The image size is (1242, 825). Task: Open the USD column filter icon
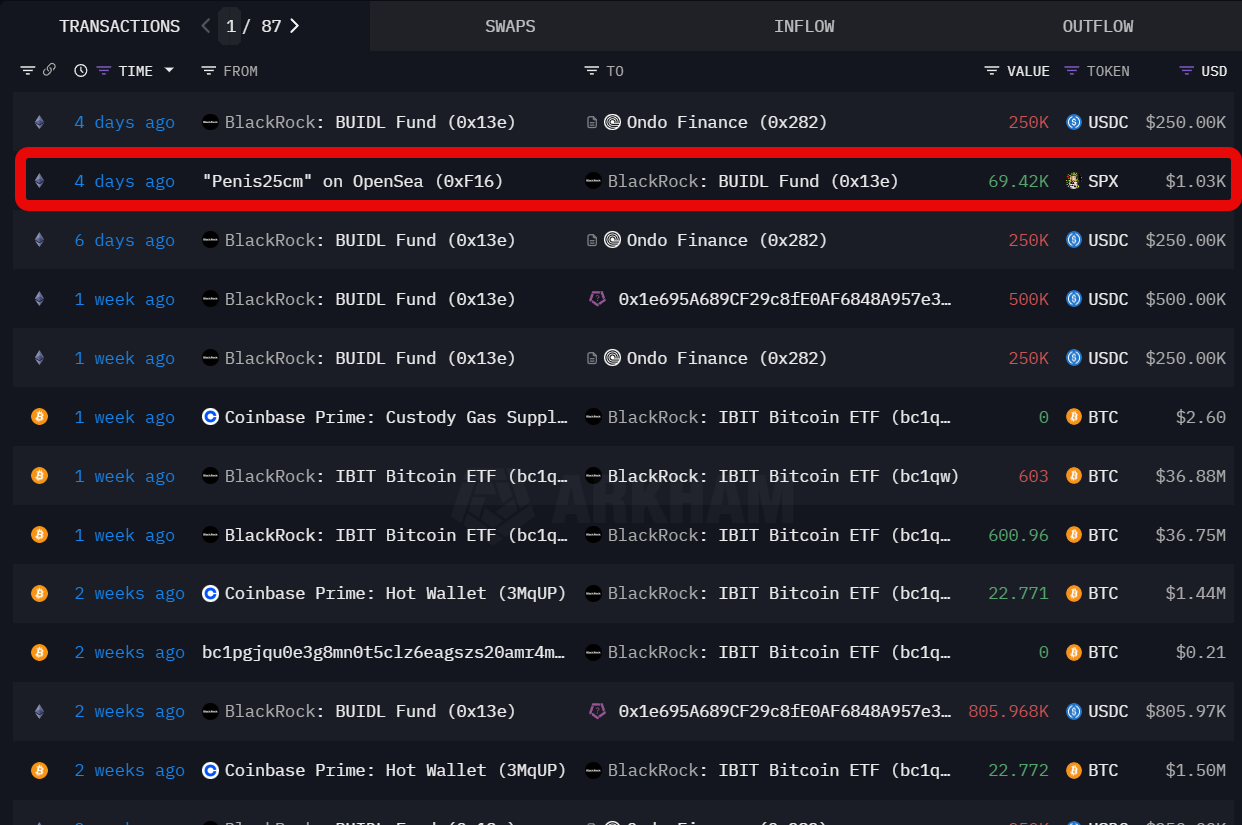1186,71
